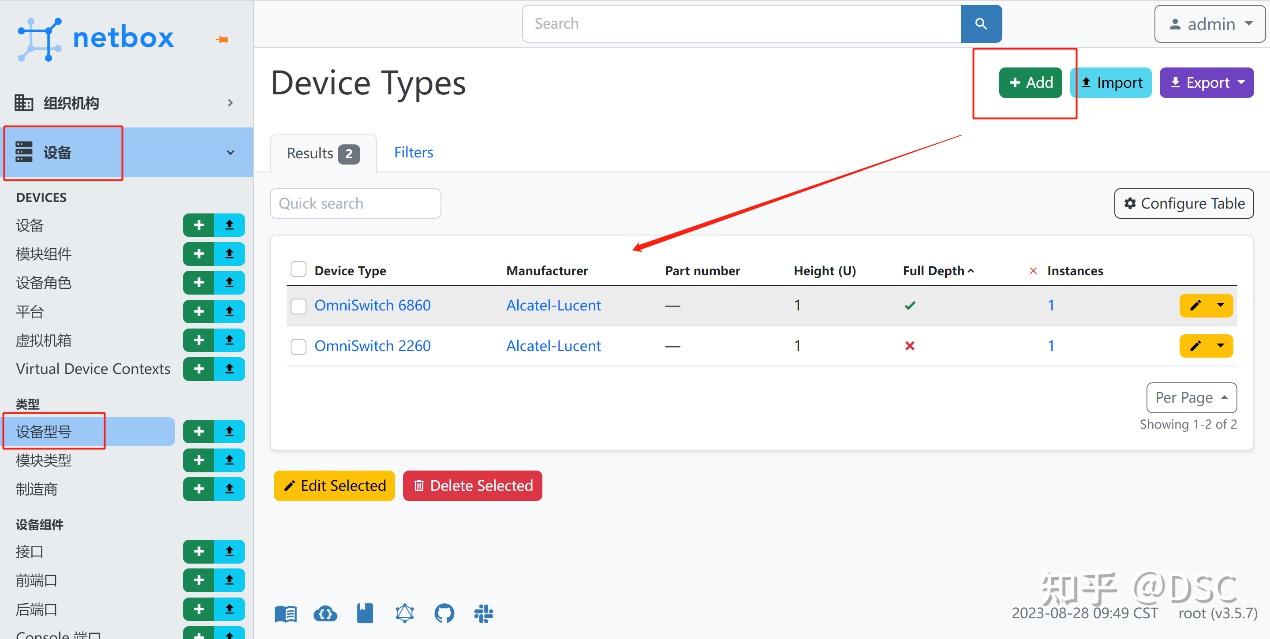Screen dimensions: 1270x639
Task: Click green plus next to 设备角色
Action: click(x=198, y=283)
